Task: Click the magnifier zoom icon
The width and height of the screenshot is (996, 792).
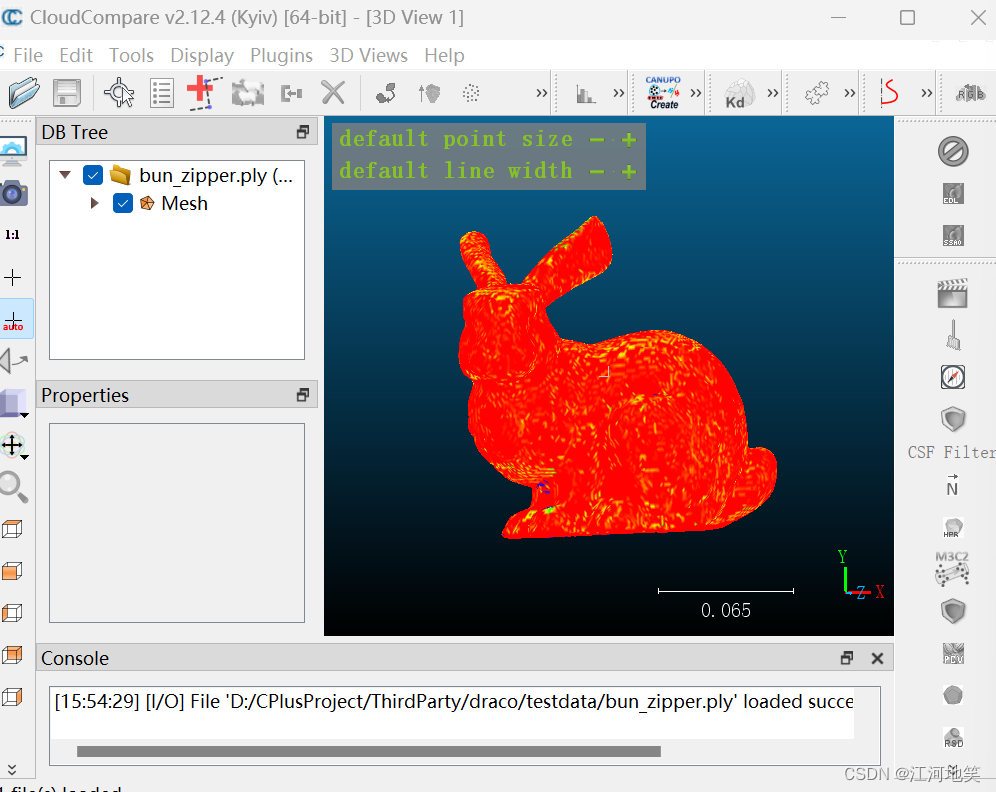Action: tap(13, 487)
